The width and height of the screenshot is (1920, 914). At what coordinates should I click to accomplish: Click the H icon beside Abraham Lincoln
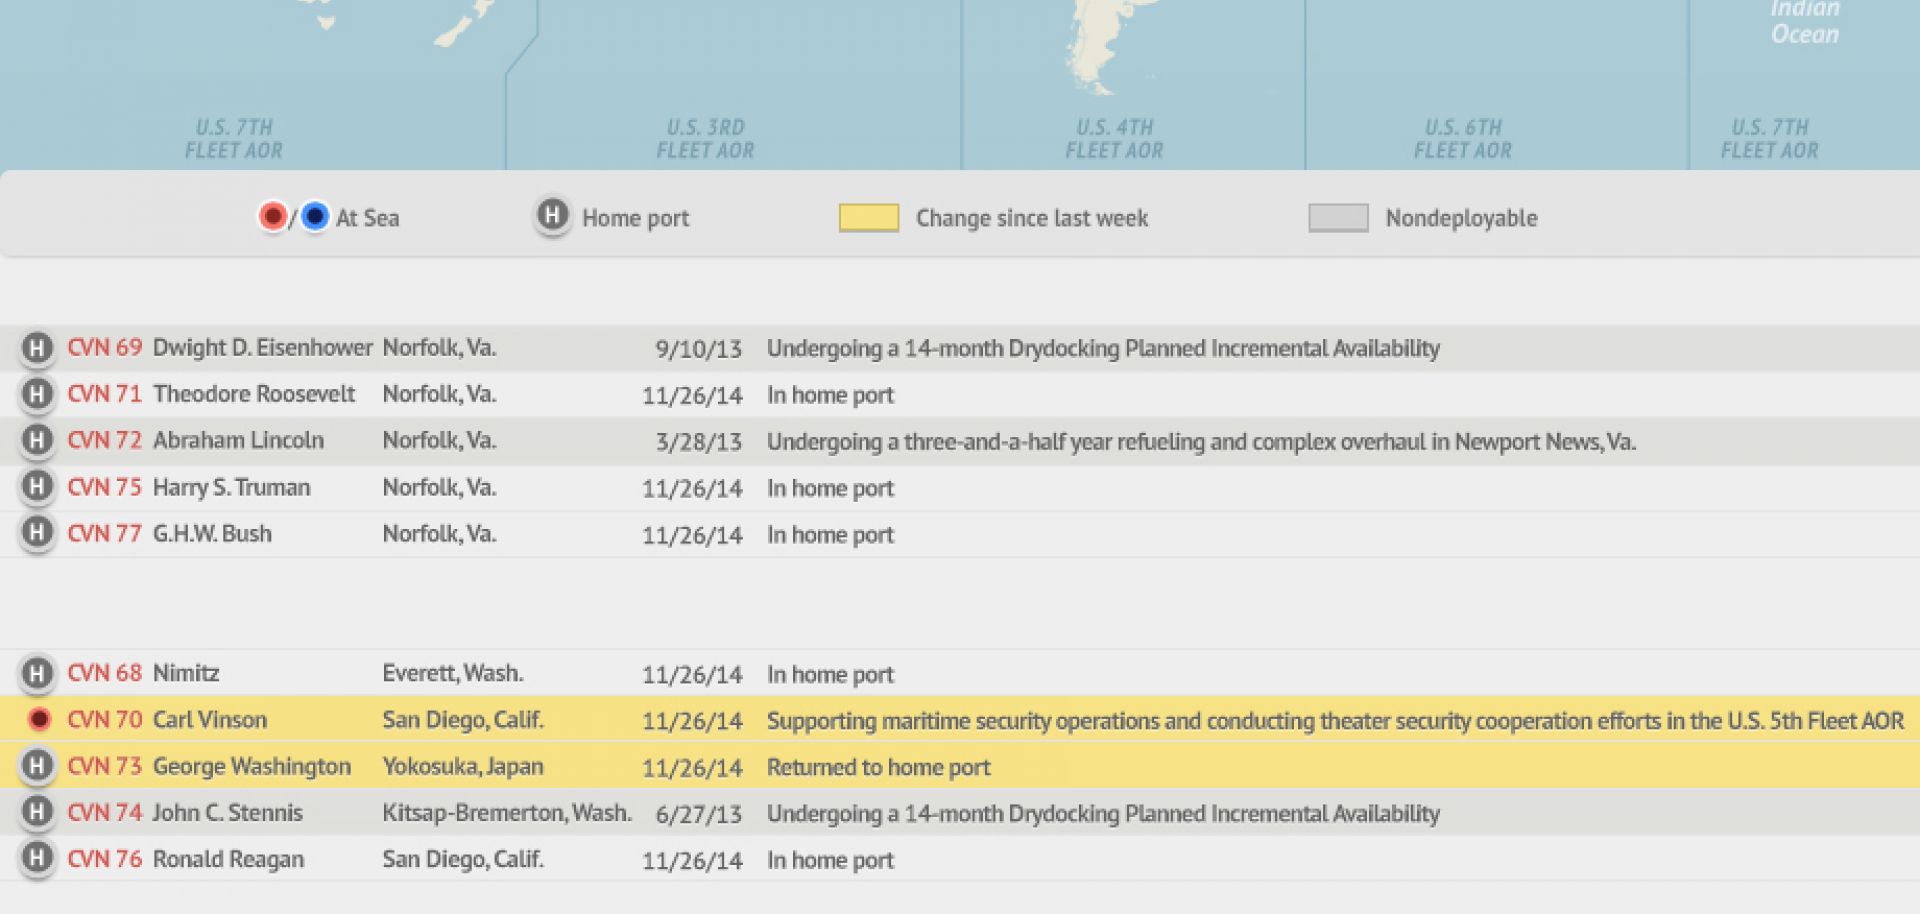[37, 440]
